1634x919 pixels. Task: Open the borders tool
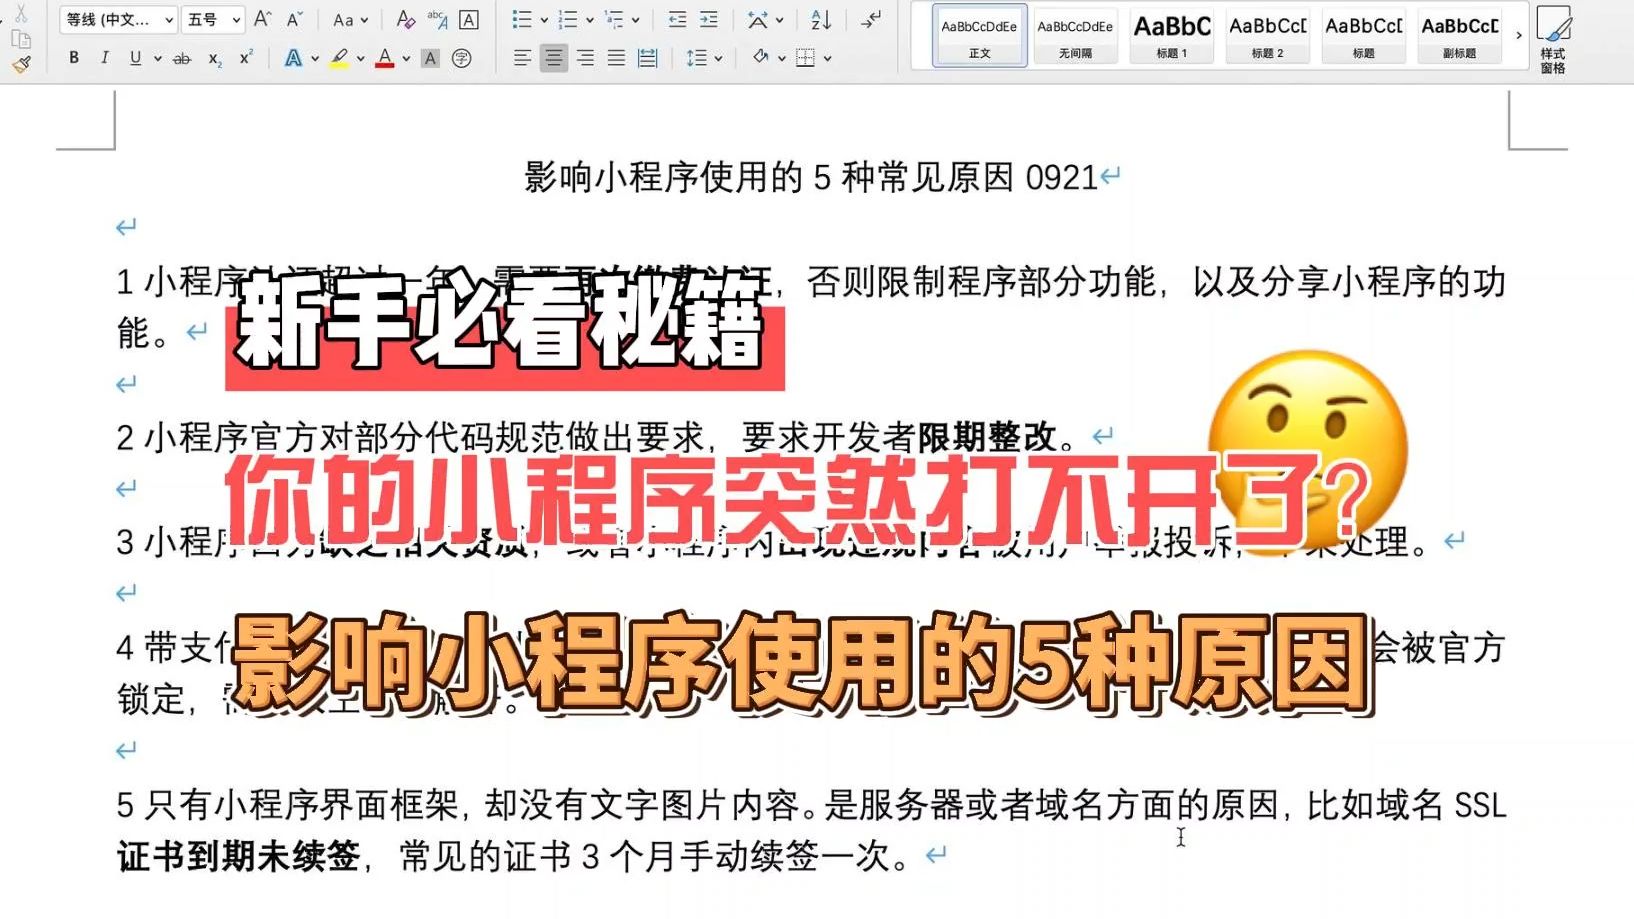[805, 58]
